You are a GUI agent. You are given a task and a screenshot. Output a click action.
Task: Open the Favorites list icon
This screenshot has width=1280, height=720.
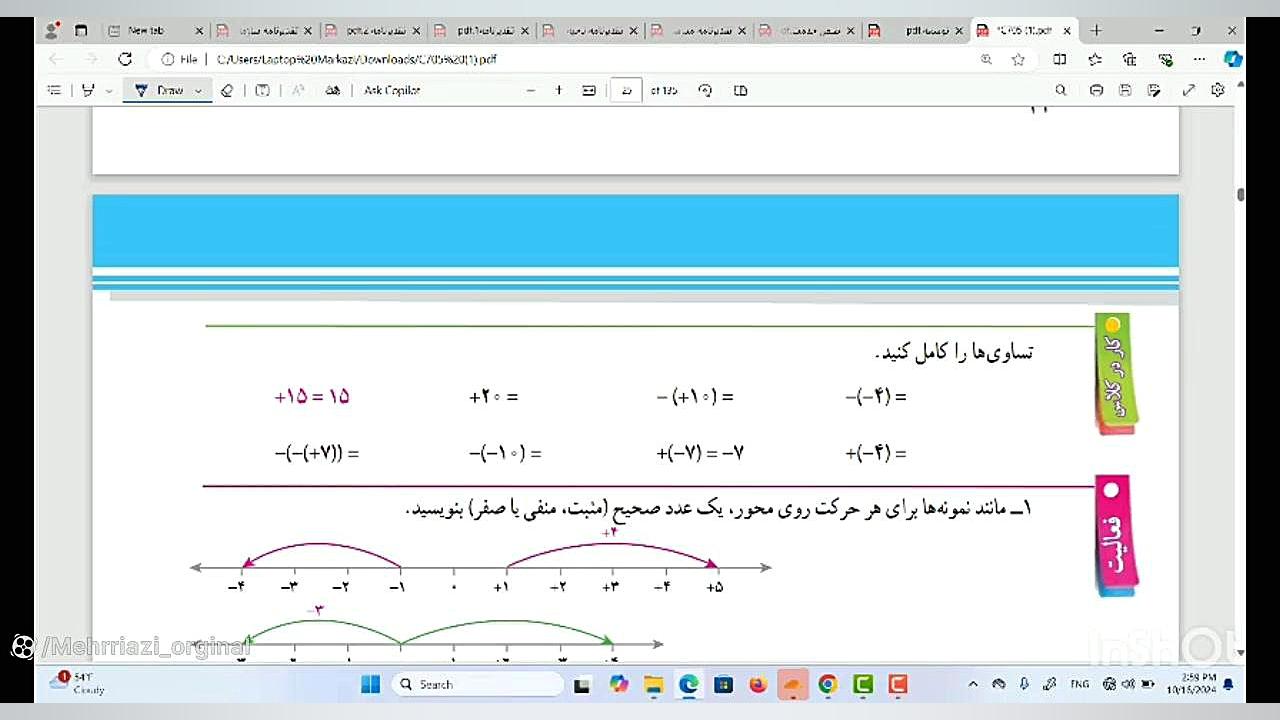pos(1095,59)
